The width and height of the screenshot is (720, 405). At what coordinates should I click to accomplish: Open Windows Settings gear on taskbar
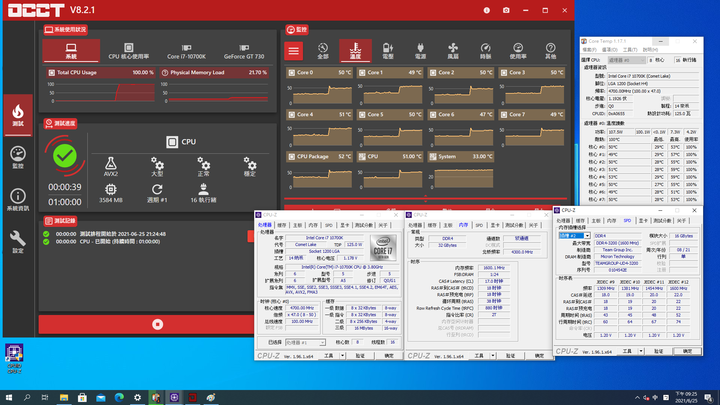click(137, 397)
